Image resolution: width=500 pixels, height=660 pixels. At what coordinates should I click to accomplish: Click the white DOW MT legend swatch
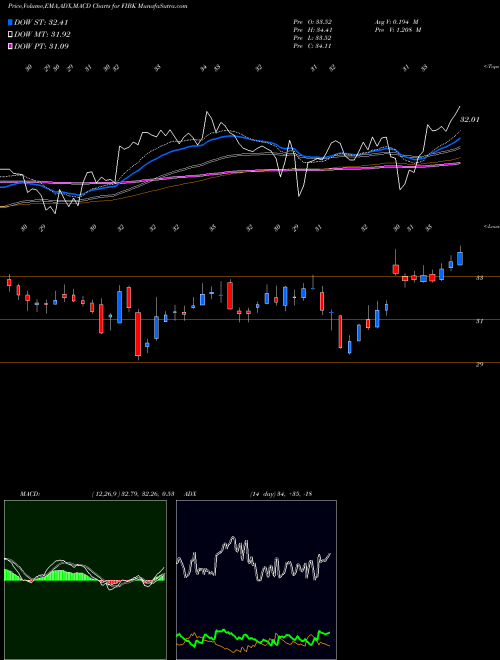coord(10,35)
